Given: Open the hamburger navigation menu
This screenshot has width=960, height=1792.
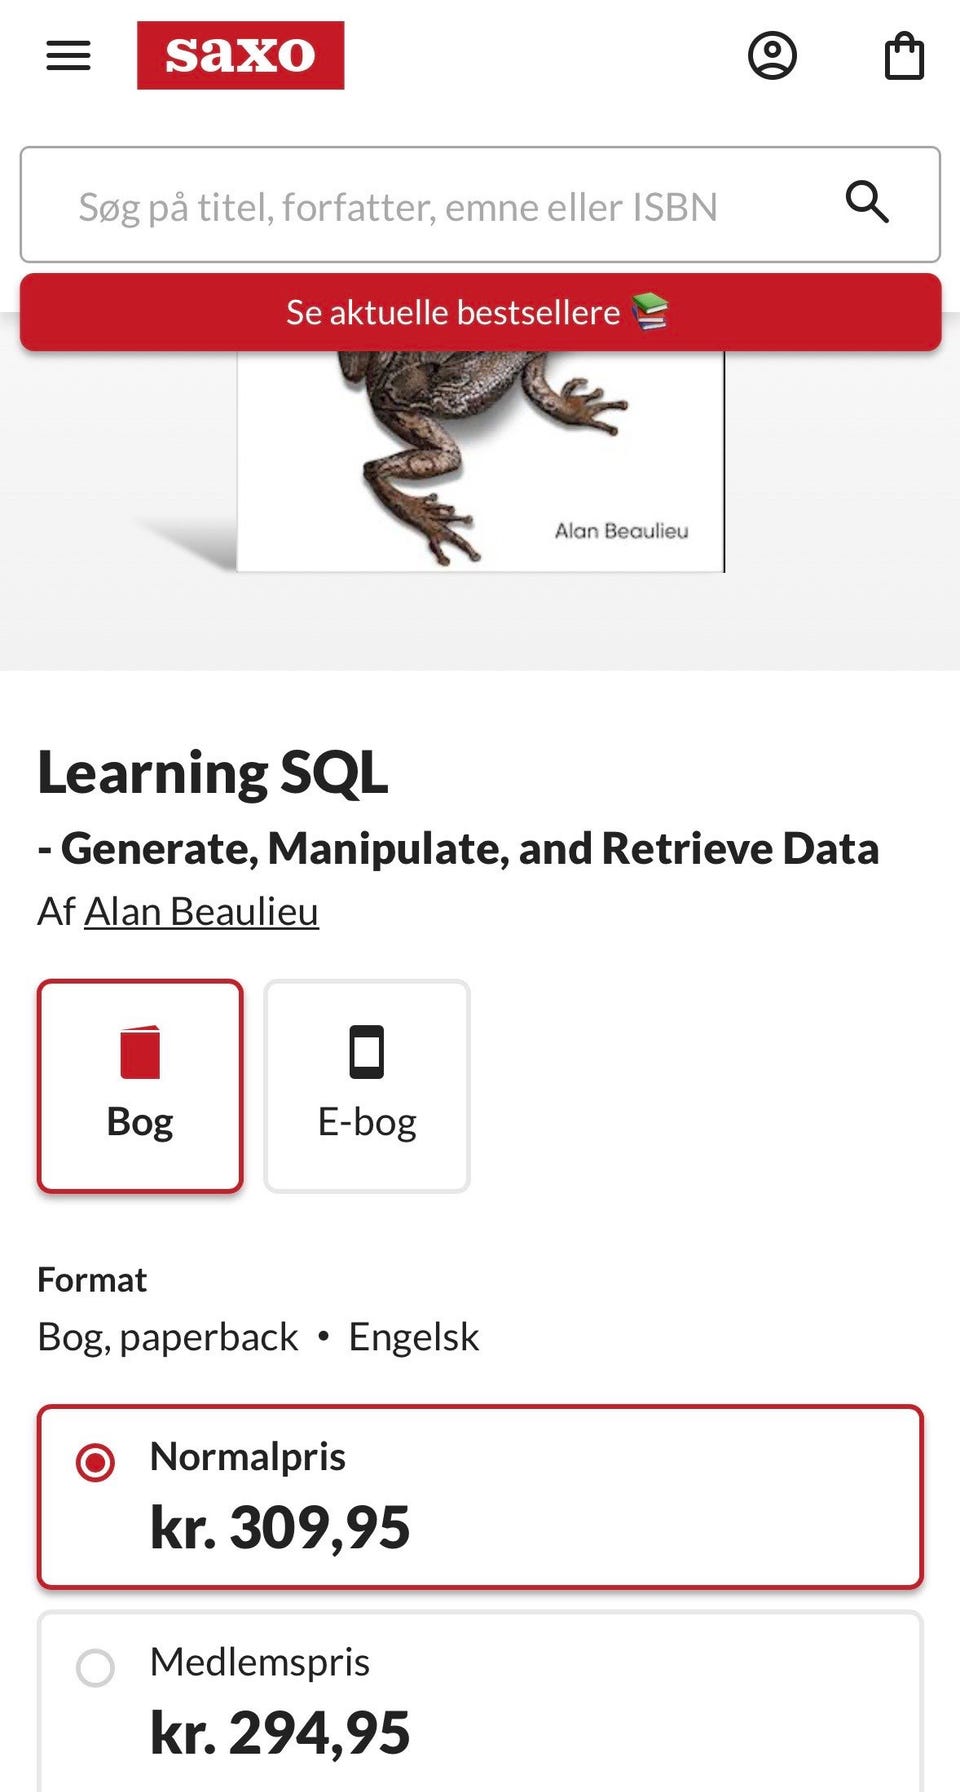Looking at the screenshot, I should coord(68,55).
